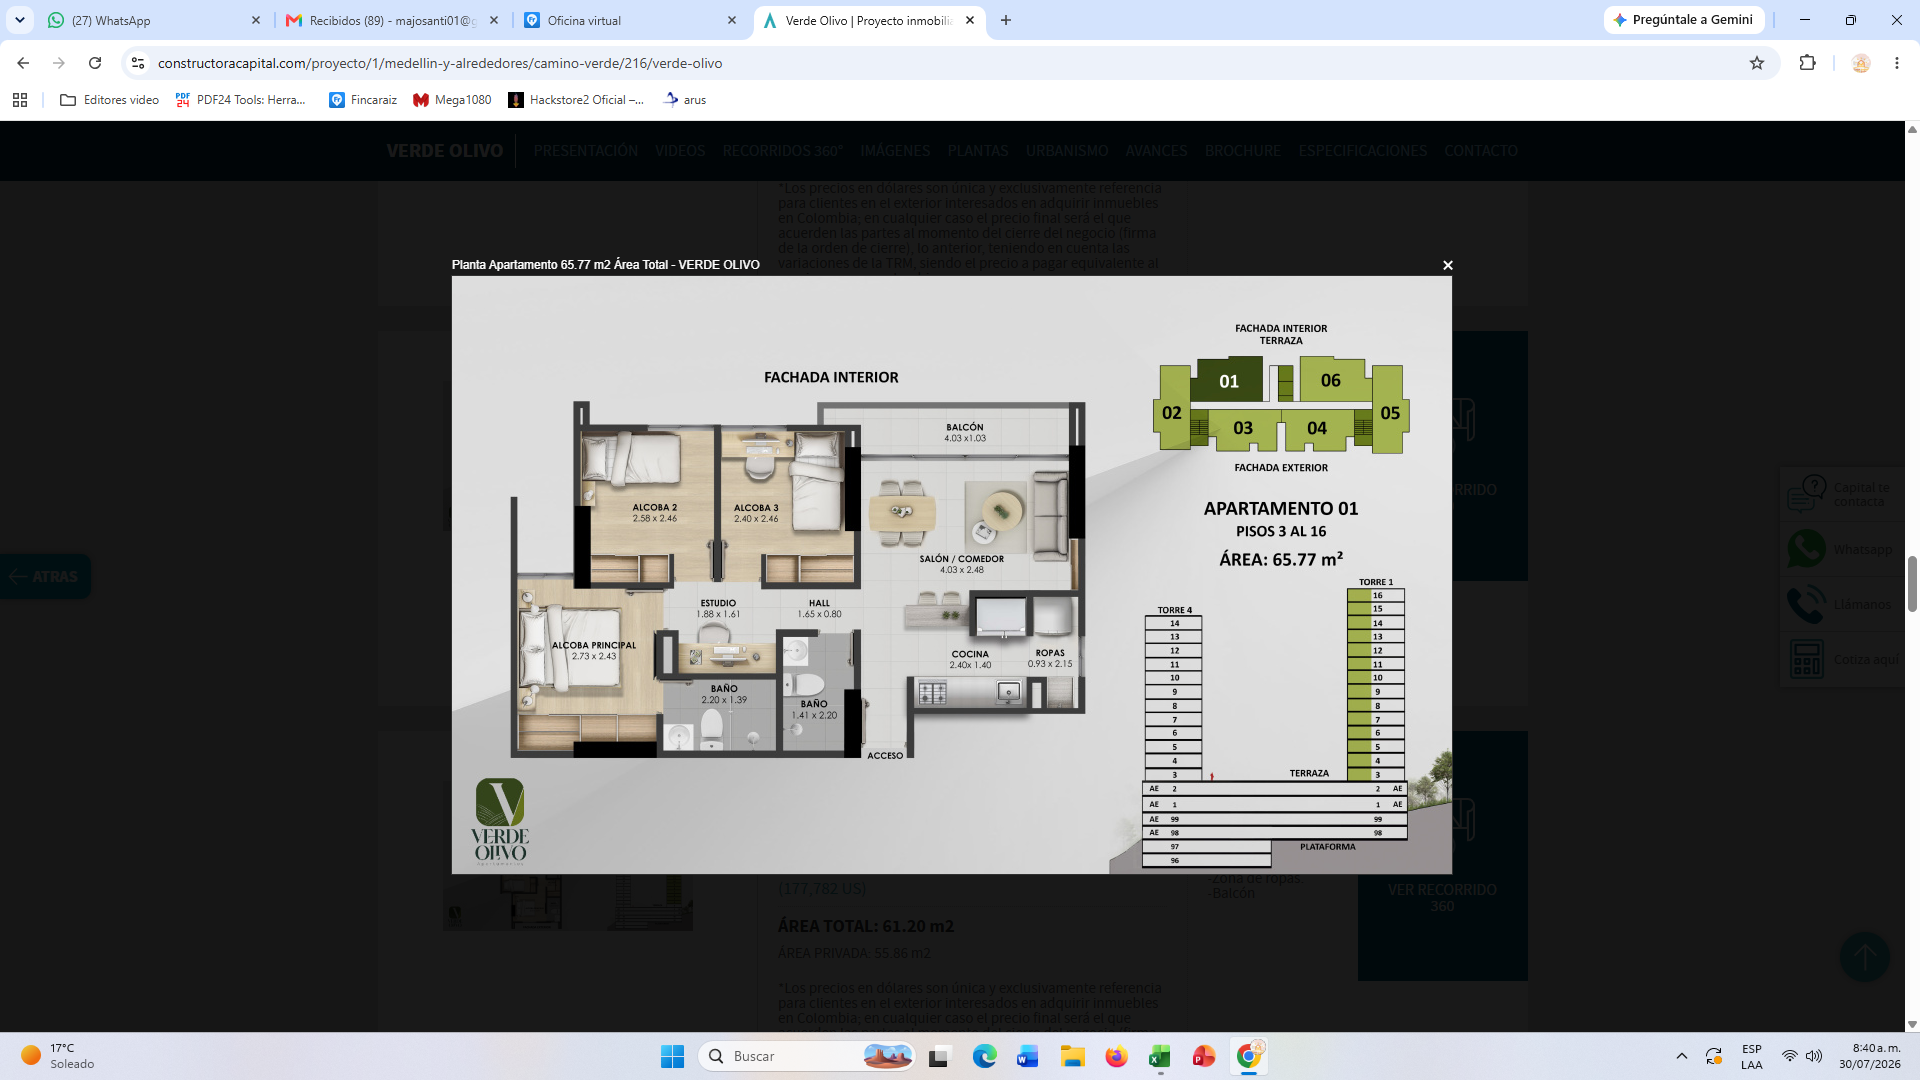Click the floor plan image in lightbox

(x=951, y=575)
